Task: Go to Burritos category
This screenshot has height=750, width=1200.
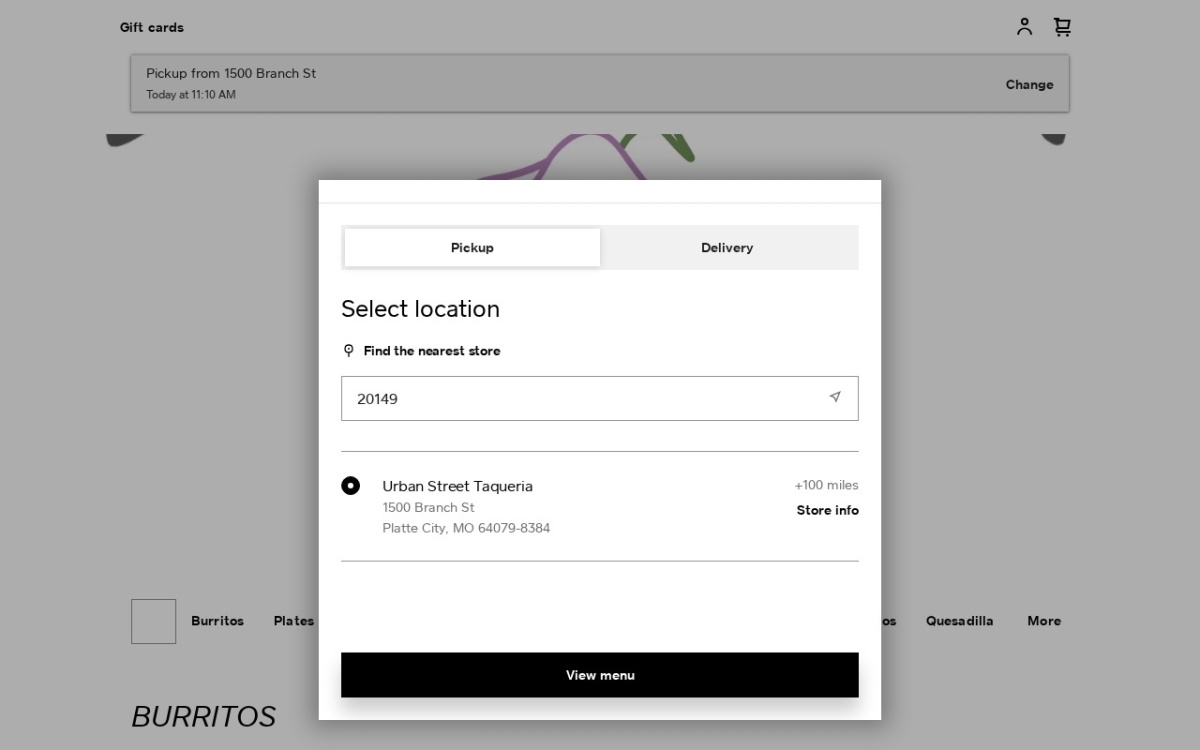Action: [x=217, y=621]
